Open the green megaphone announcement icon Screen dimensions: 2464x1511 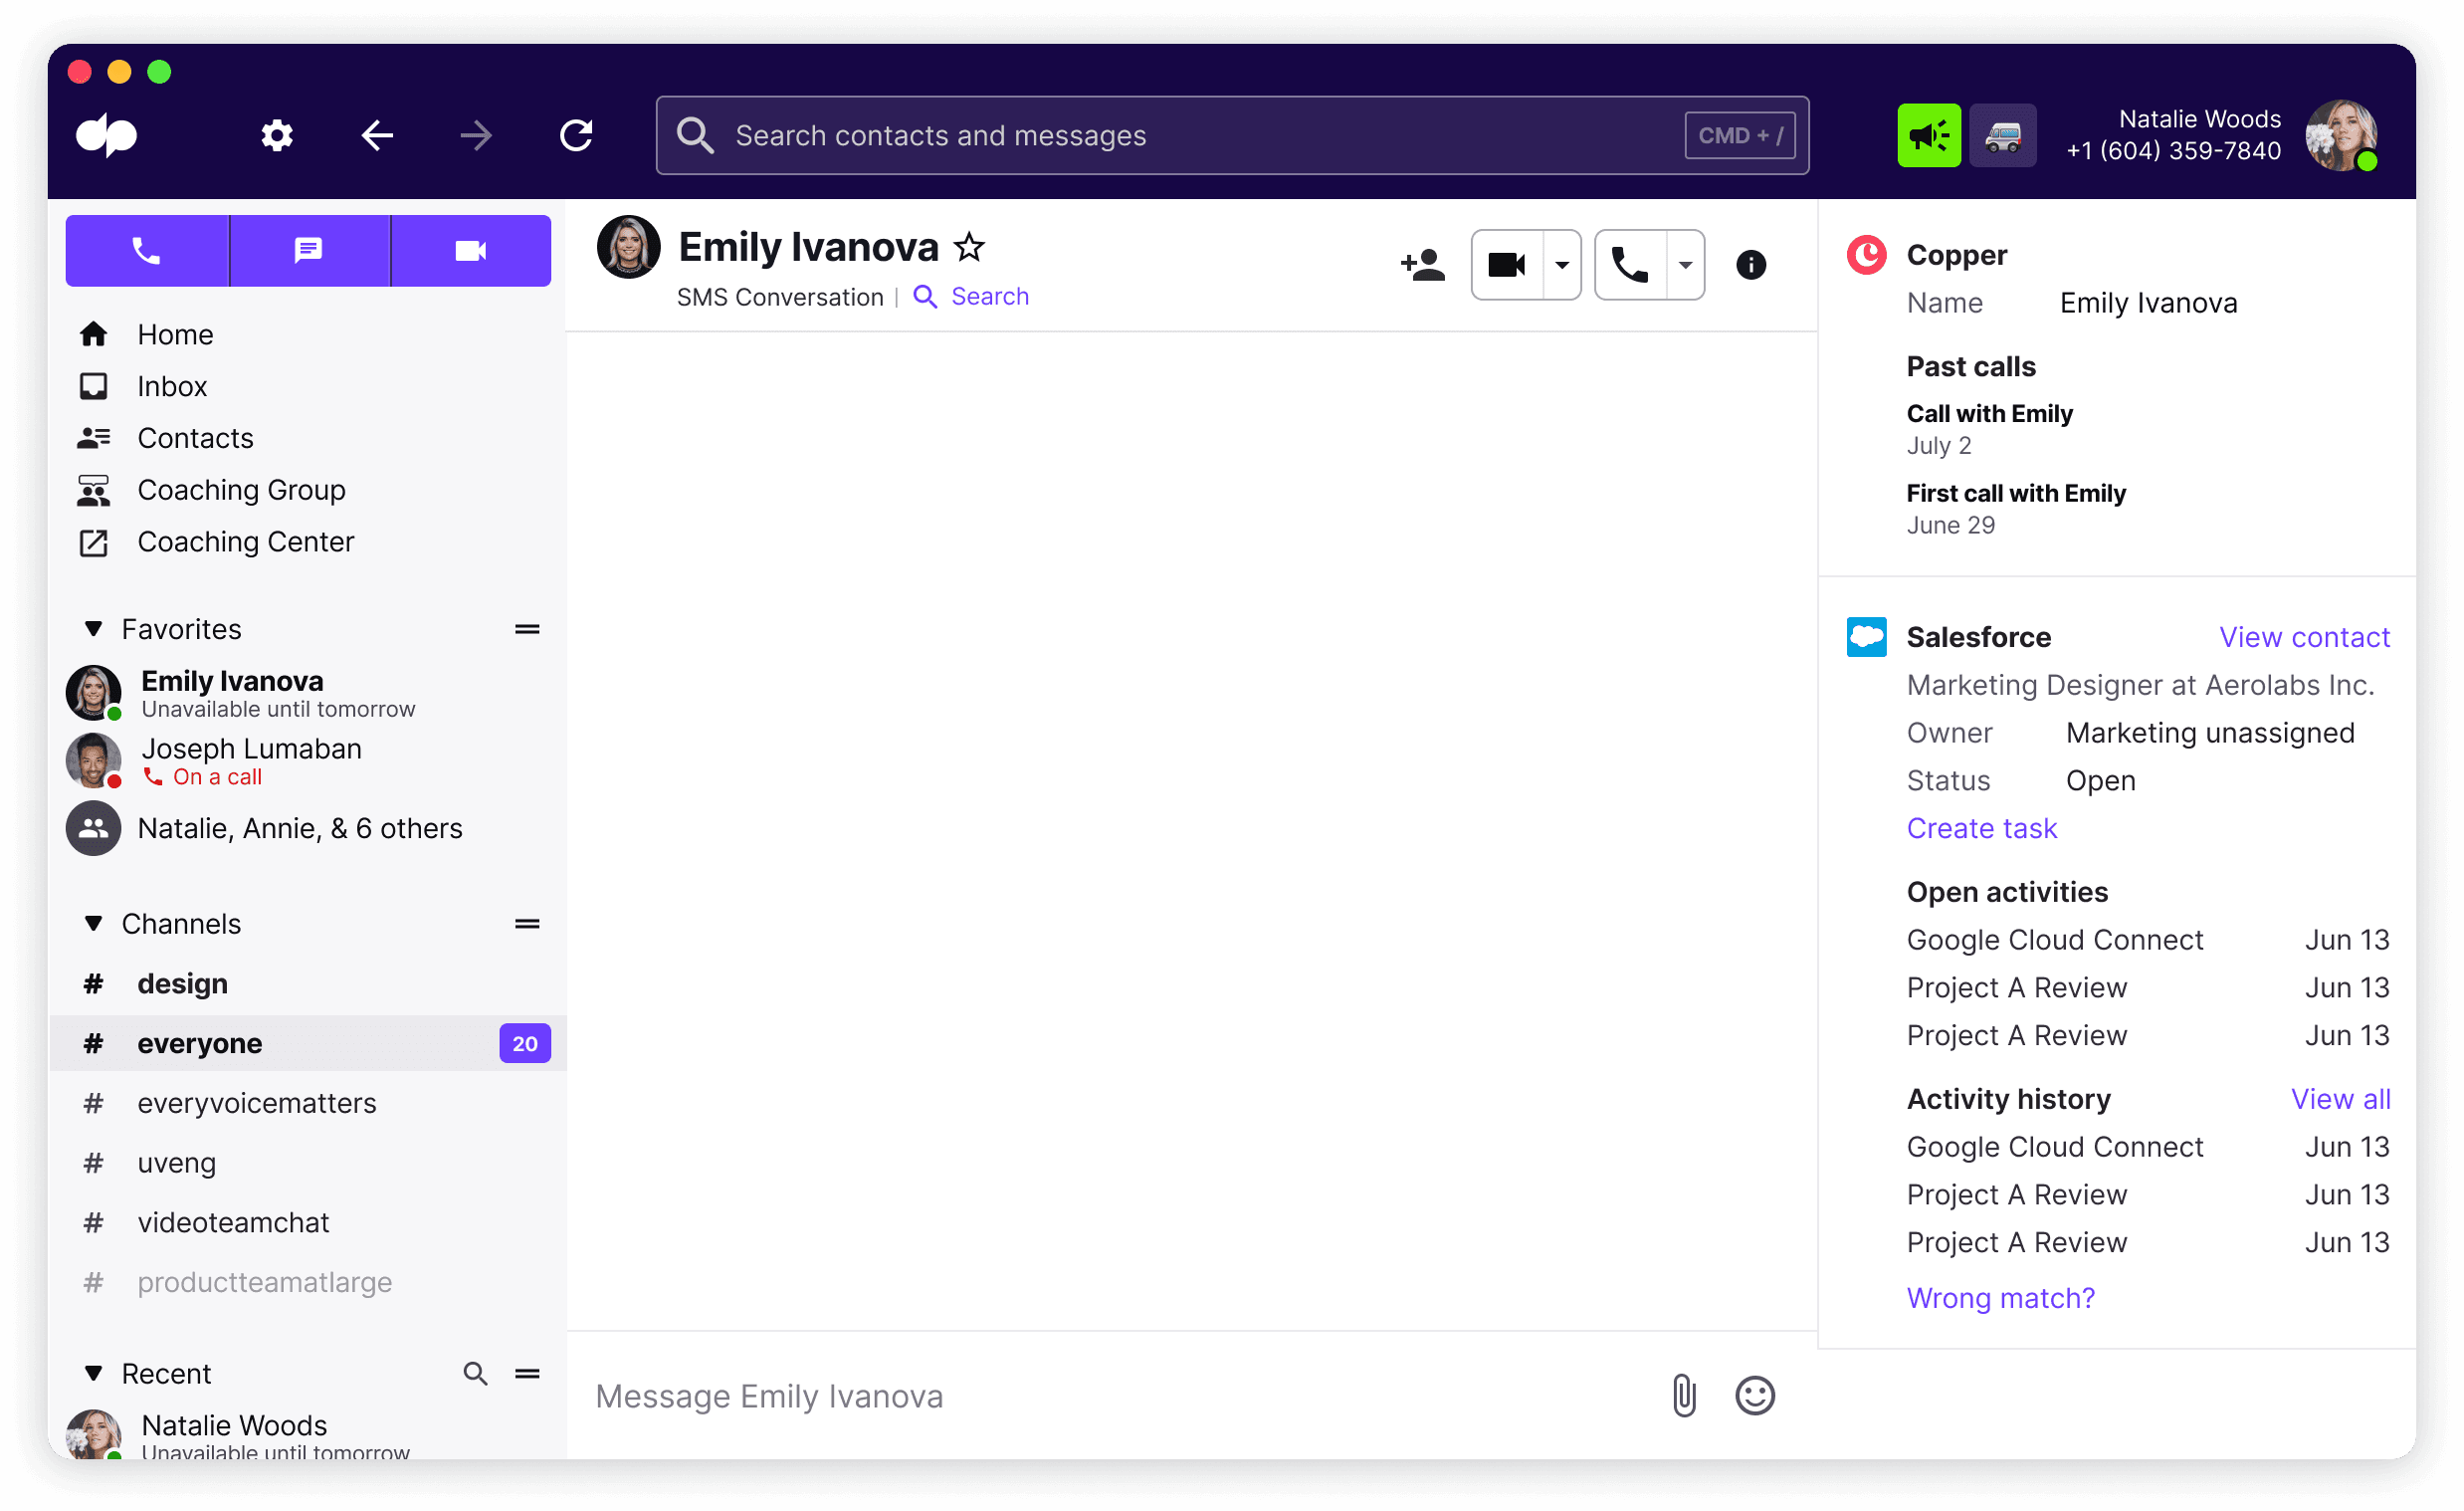pos(1928,135)
